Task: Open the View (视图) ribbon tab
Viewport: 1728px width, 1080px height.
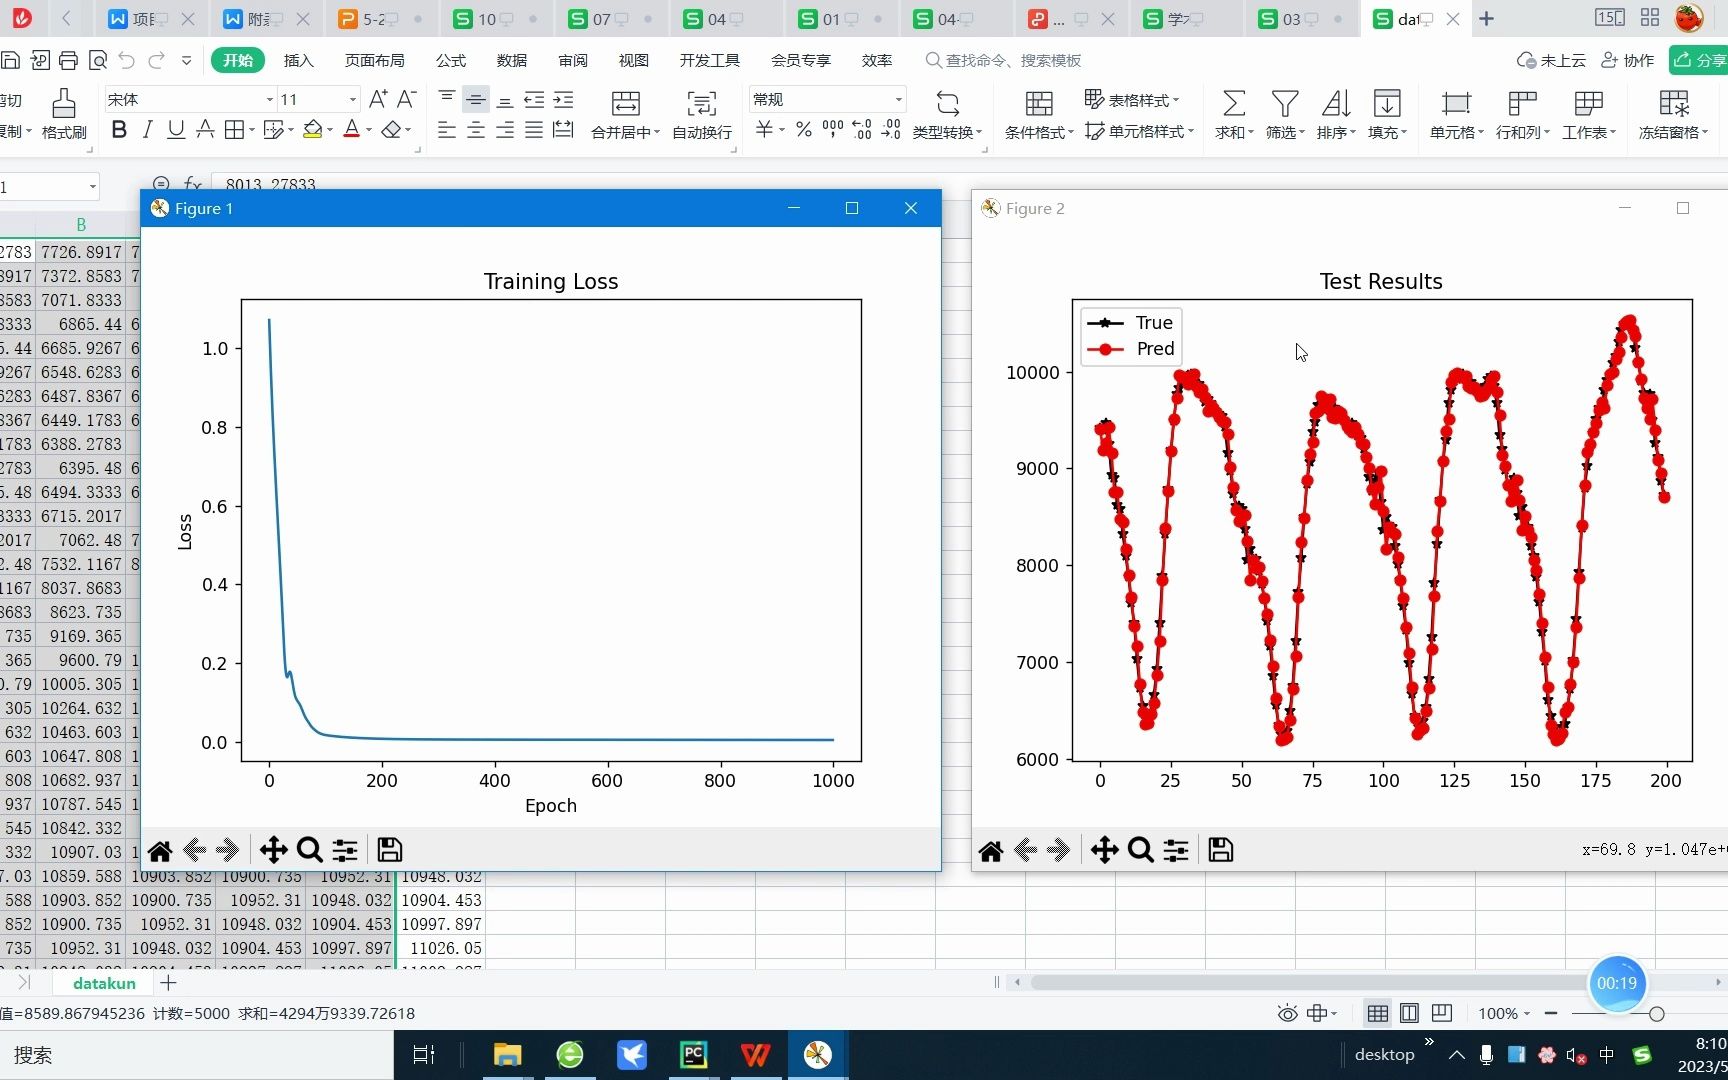Action: [x=634, y=61]
